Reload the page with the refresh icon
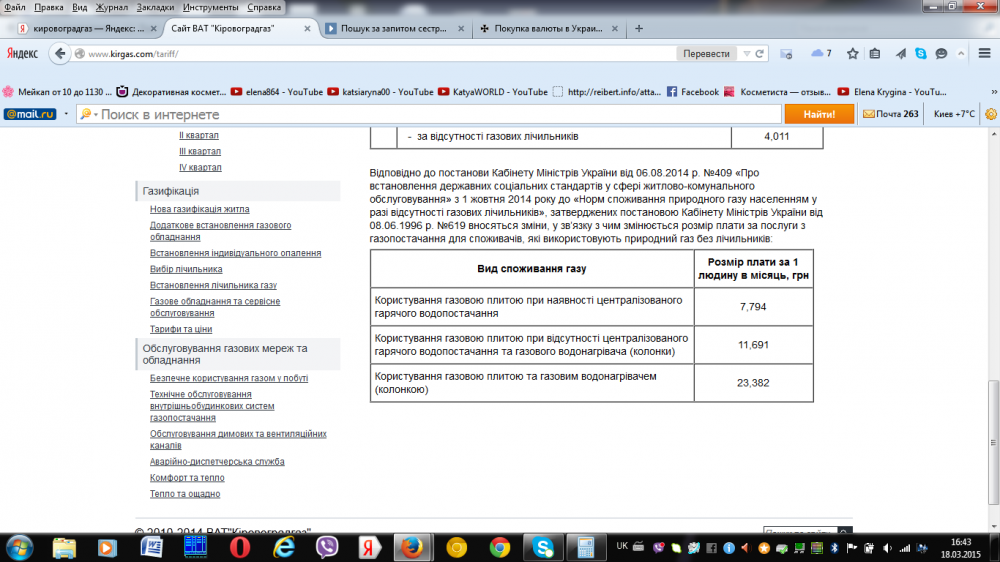This screenshot has height=562, width=1000. [x=760, y=54]
